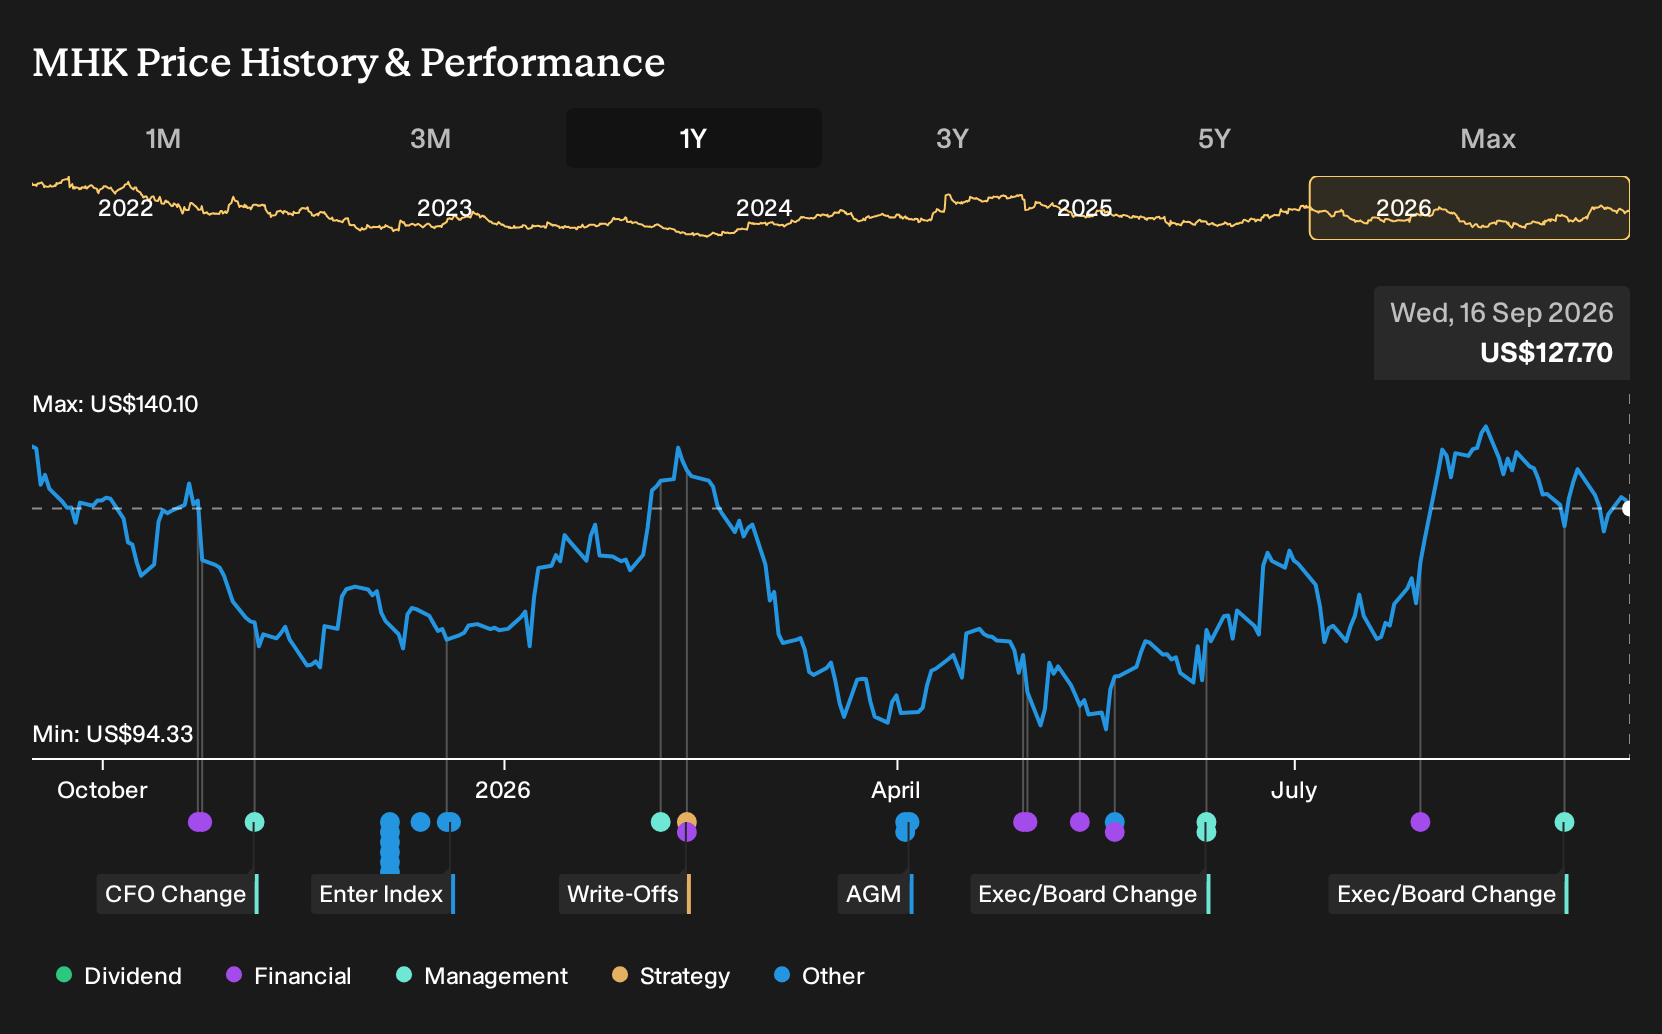Toggle the Financial legend filter

coord(288,976)
